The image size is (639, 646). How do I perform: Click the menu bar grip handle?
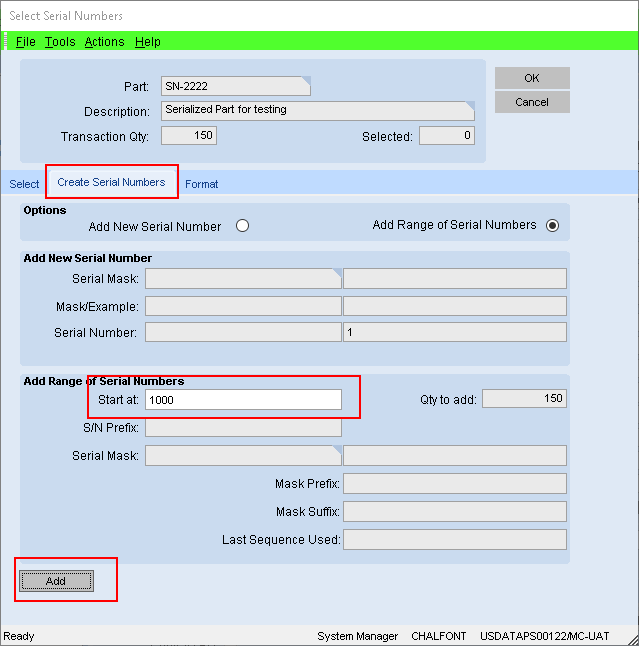[x=5, y=41]
